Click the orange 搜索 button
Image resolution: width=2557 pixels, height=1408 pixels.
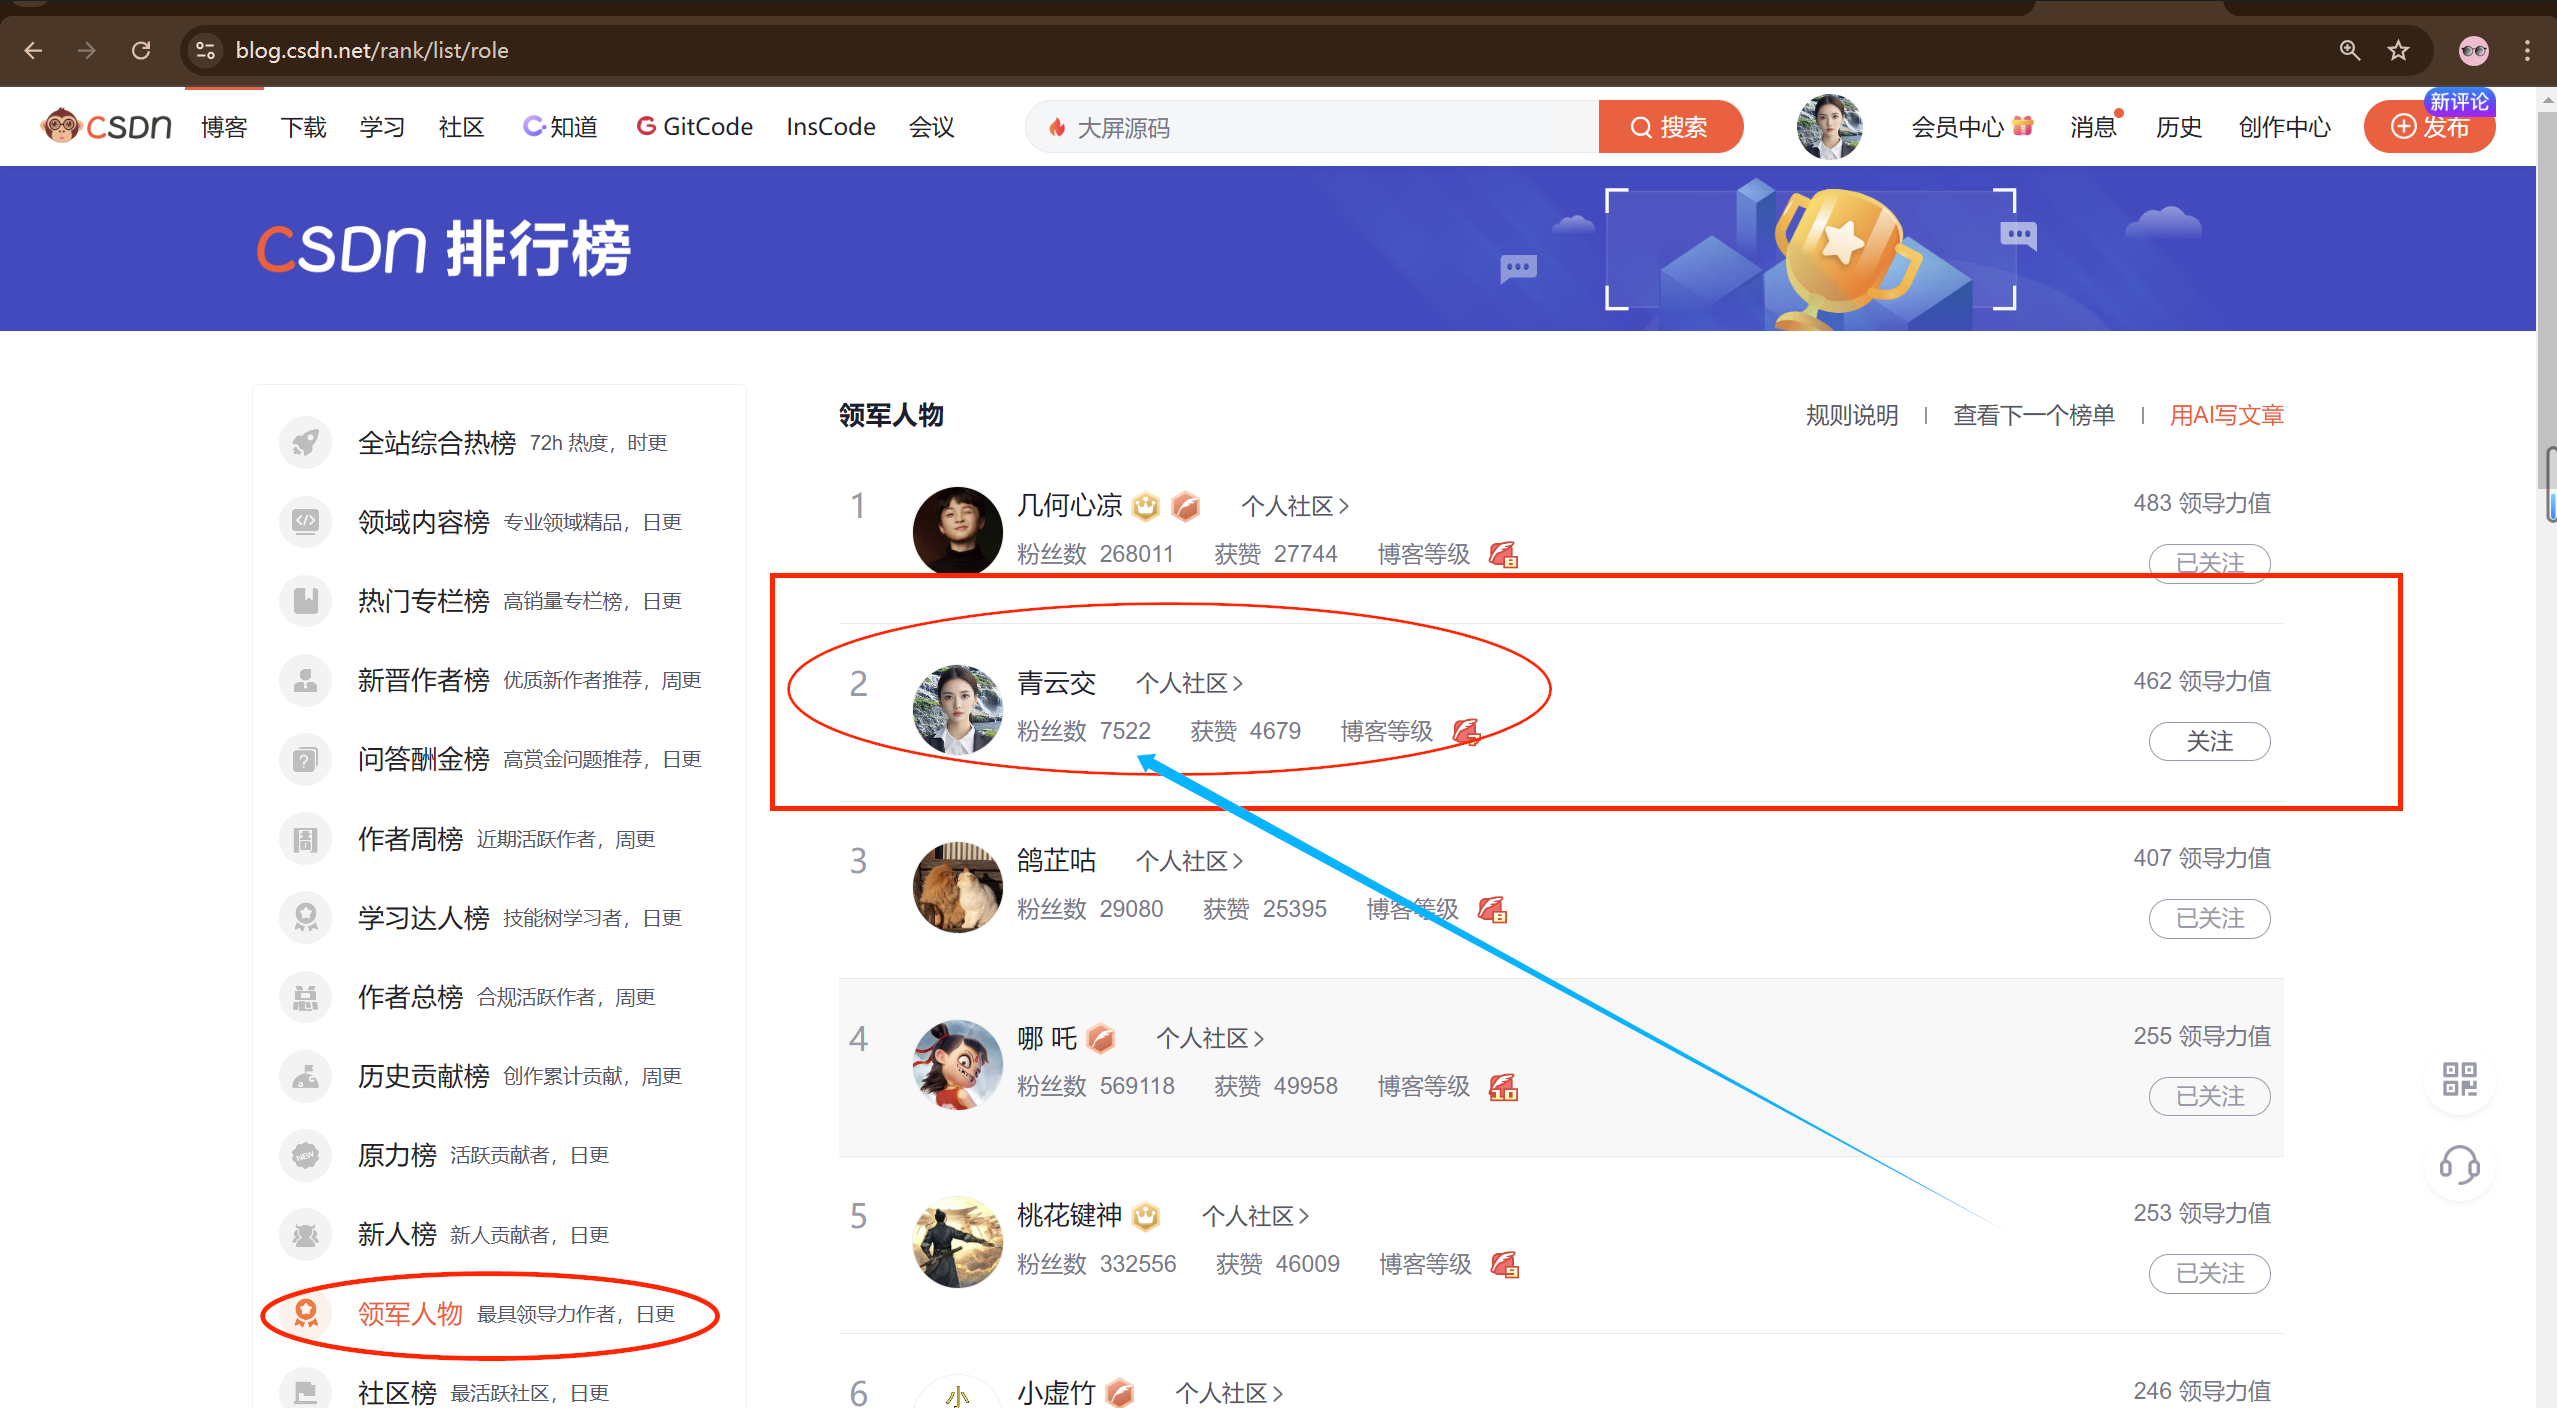click(1670, 127)
